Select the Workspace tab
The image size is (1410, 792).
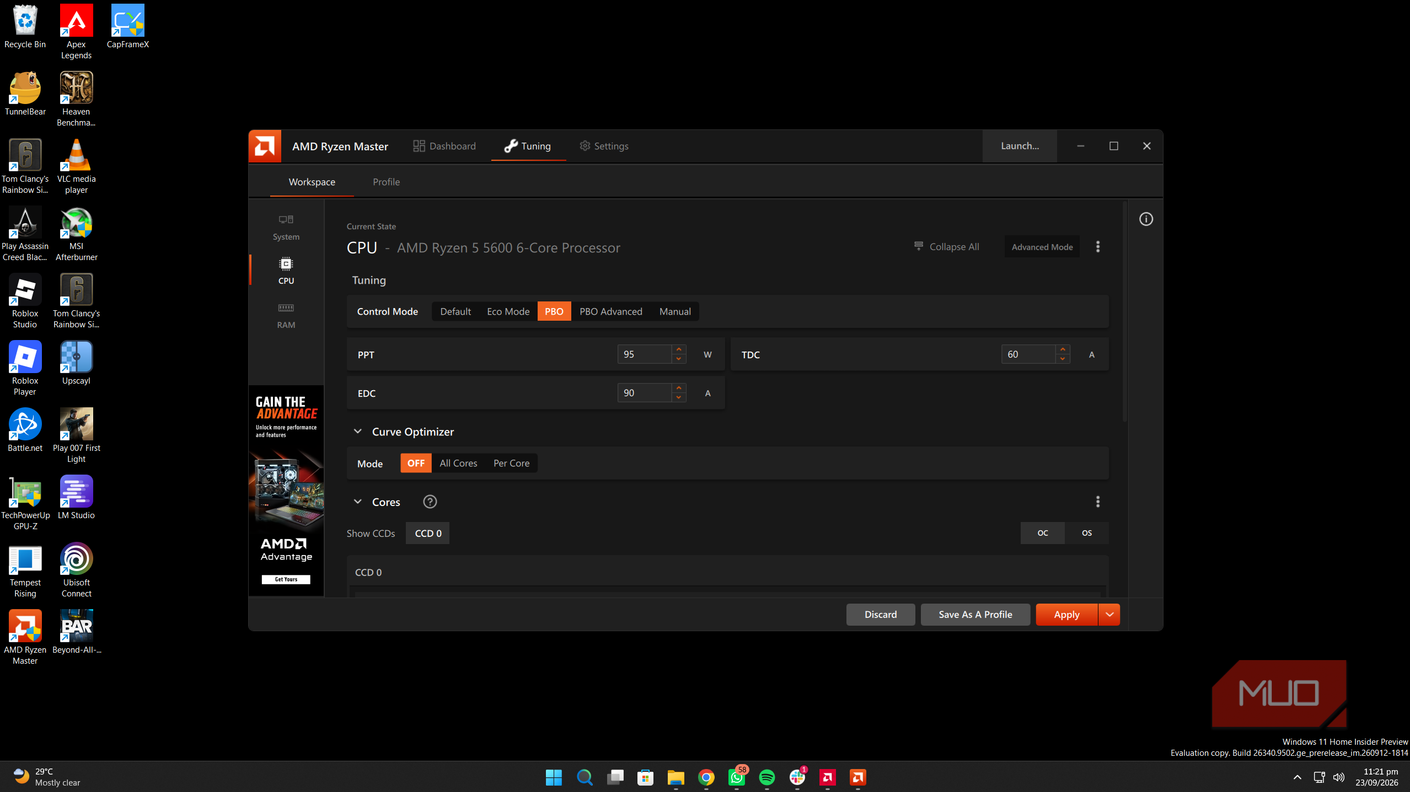[x=312, y=182]
